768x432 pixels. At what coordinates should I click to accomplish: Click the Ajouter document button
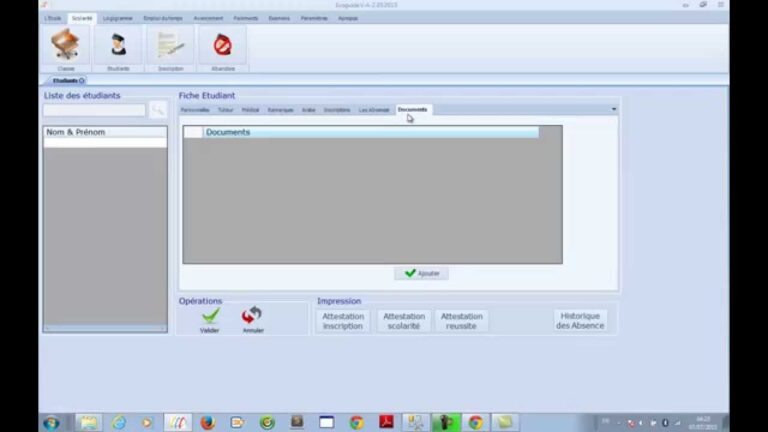[421, 273]
